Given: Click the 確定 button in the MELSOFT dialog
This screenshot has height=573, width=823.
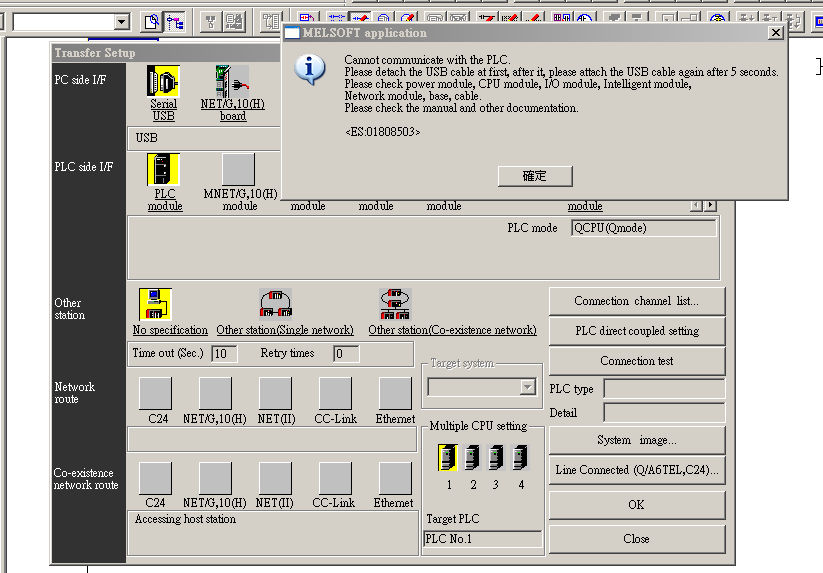Looking at the screenshot, I should (535, 176).
